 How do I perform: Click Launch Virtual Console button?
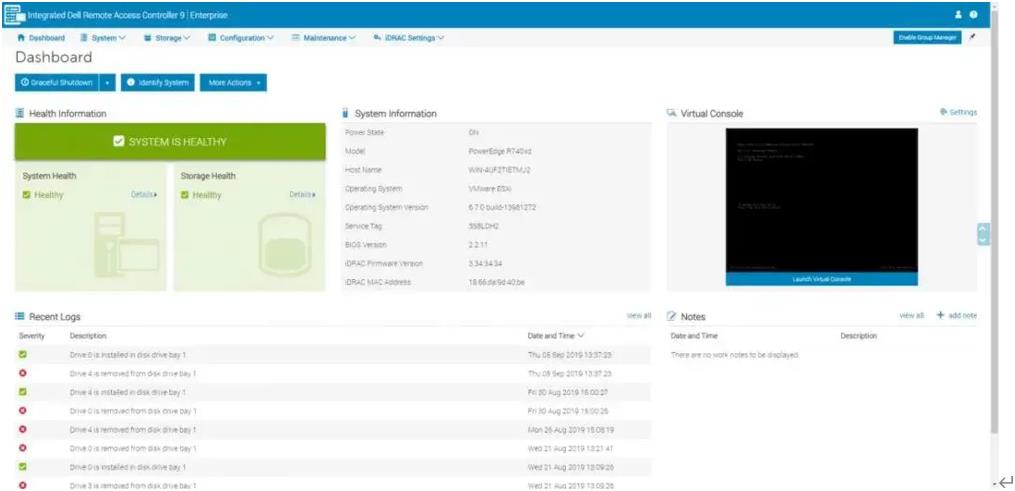(x=821, y=279)
